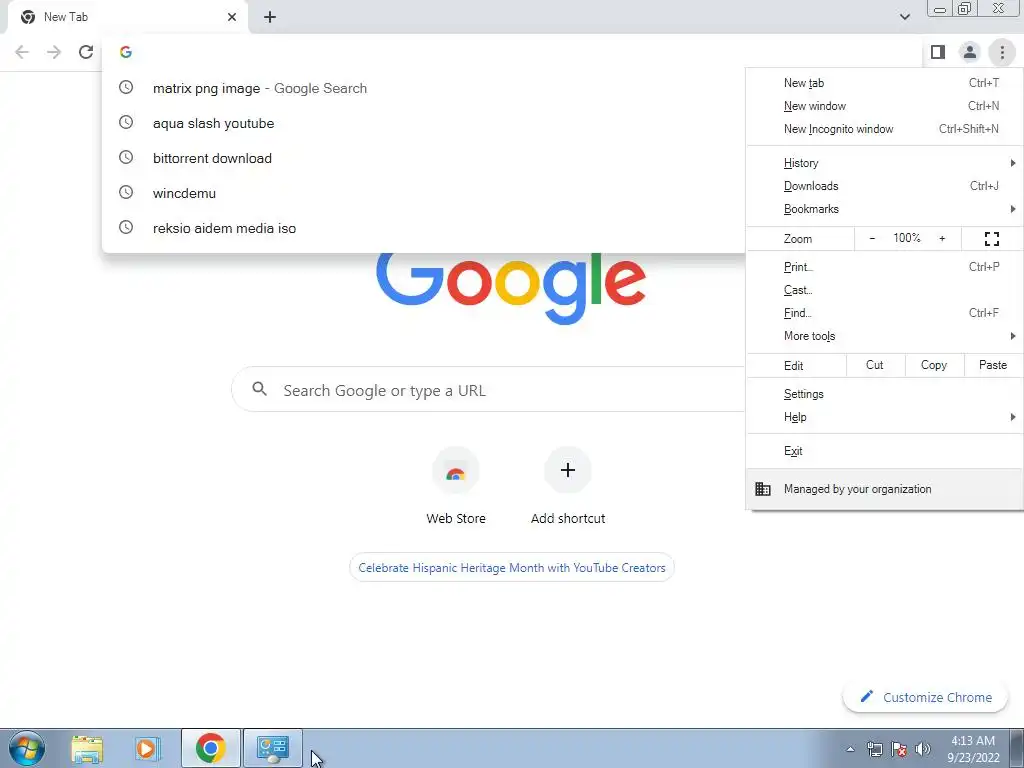The image size is (1024, 768).
Task: Select suggestion reksio aidem media iso
Action: click(423, 228)
